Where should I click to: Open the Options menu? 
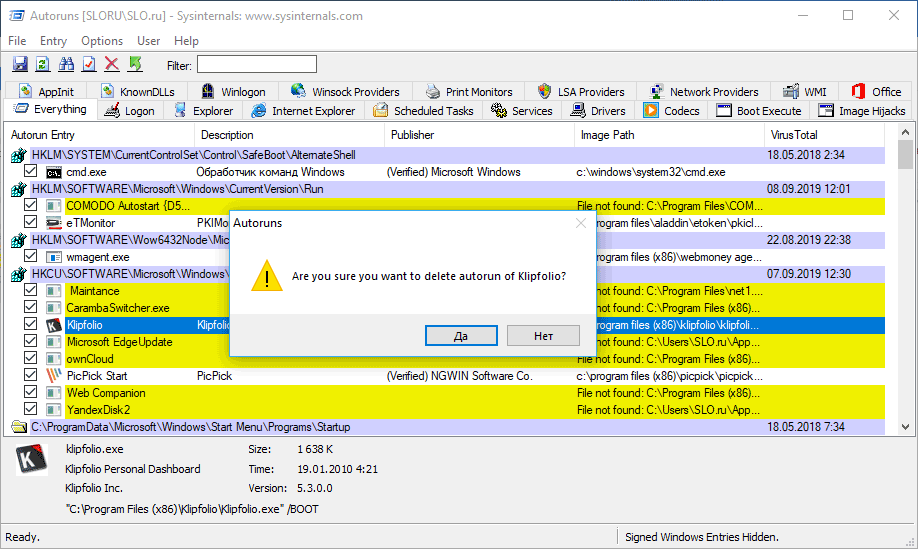click(102, 41)
